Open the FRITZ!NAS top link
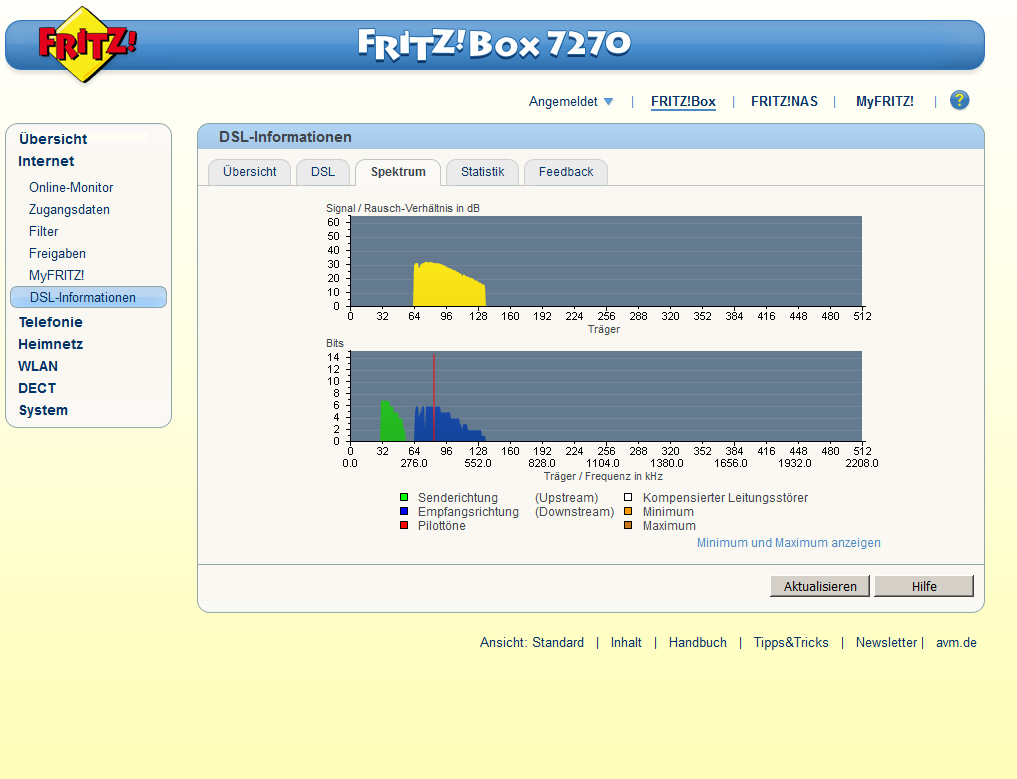 pyautogui.click(x=784, y=102)
